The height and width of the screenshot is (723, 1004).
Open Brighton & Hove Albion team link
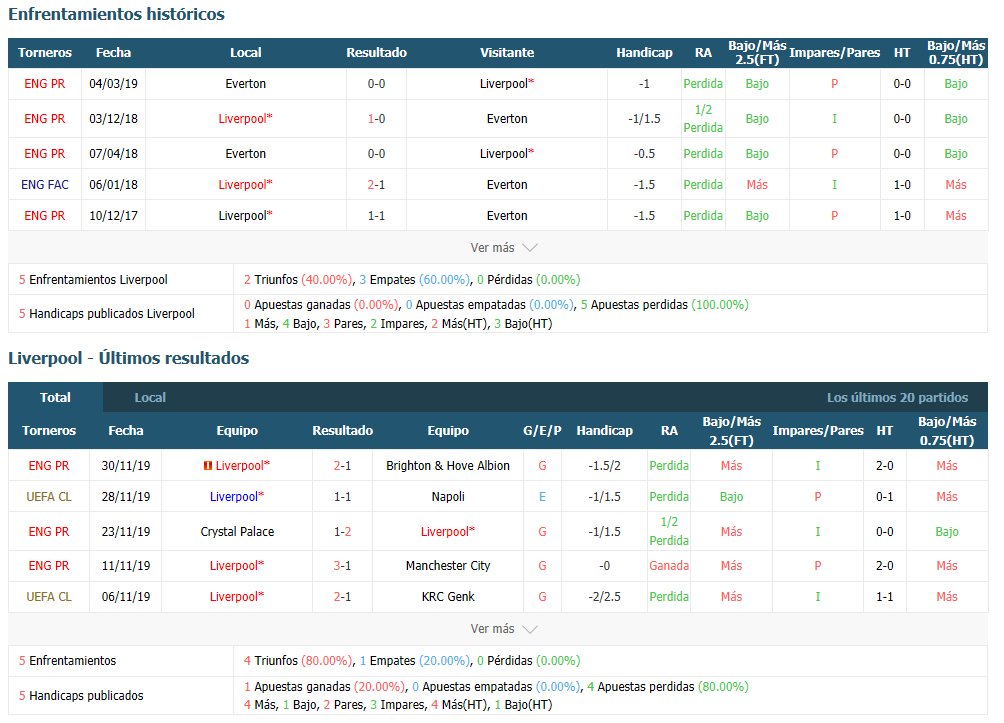(x=448, y=466)
